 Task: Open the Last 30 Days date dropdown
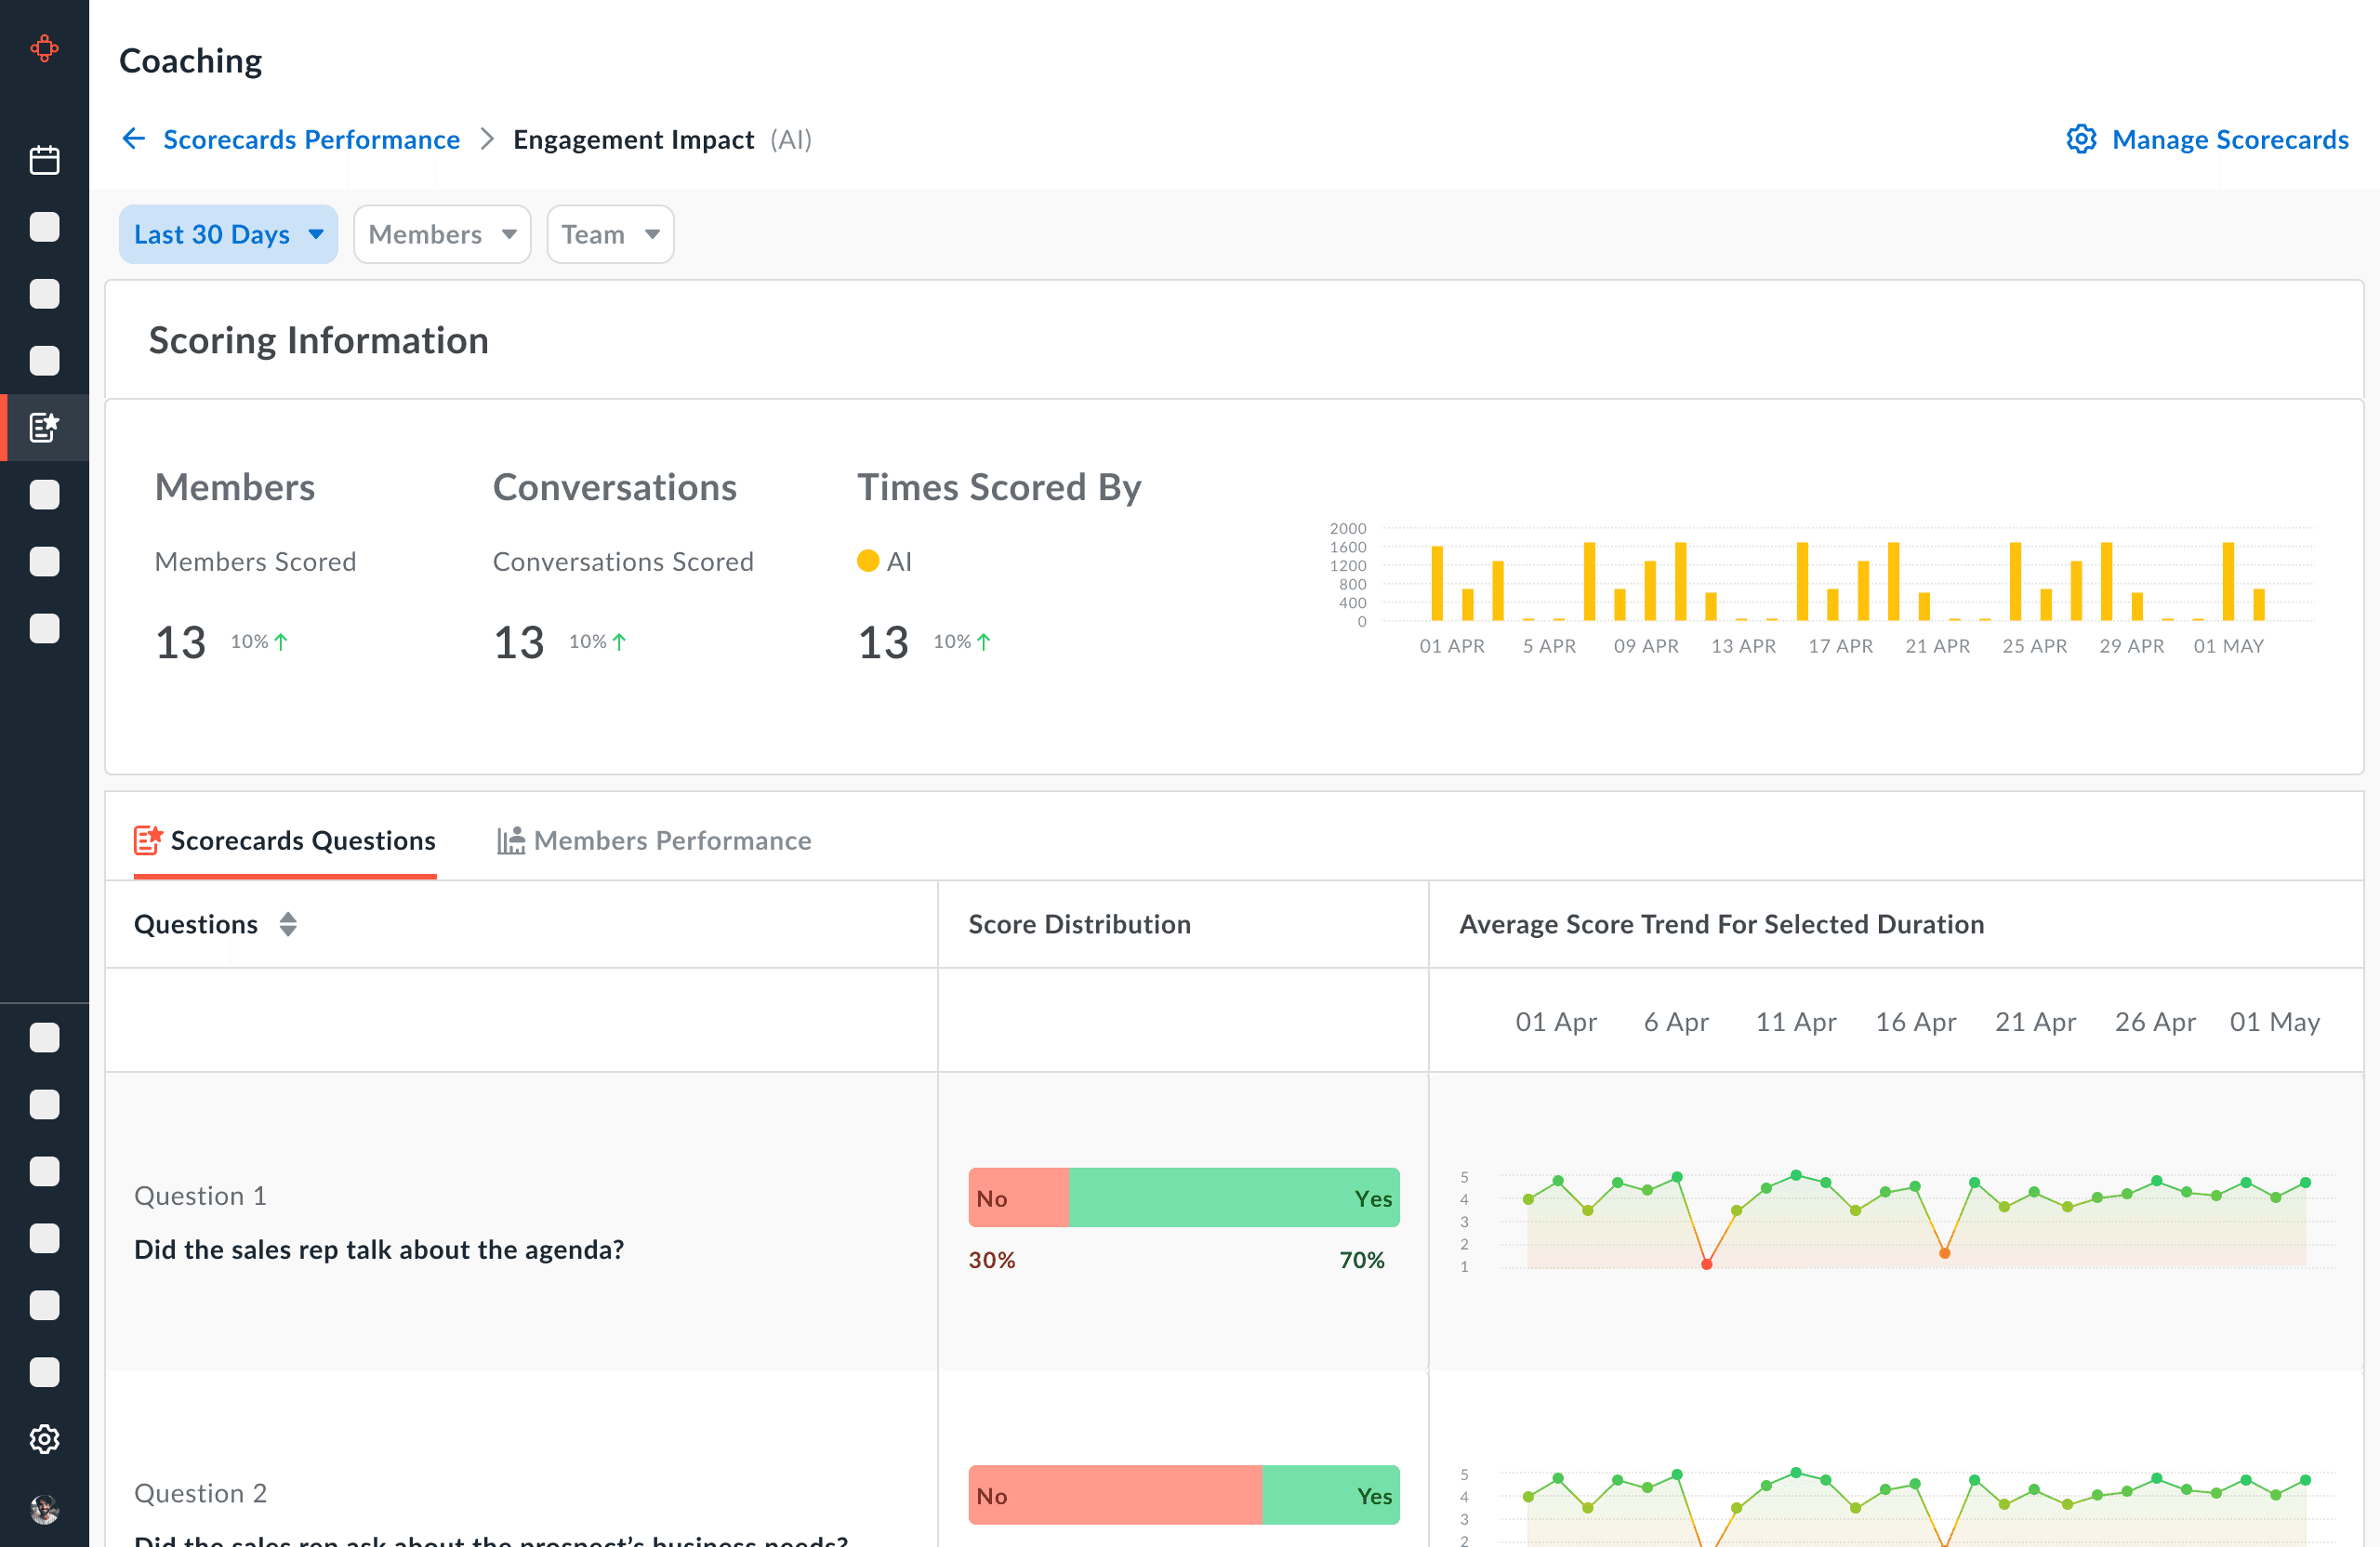click(228, 234)
